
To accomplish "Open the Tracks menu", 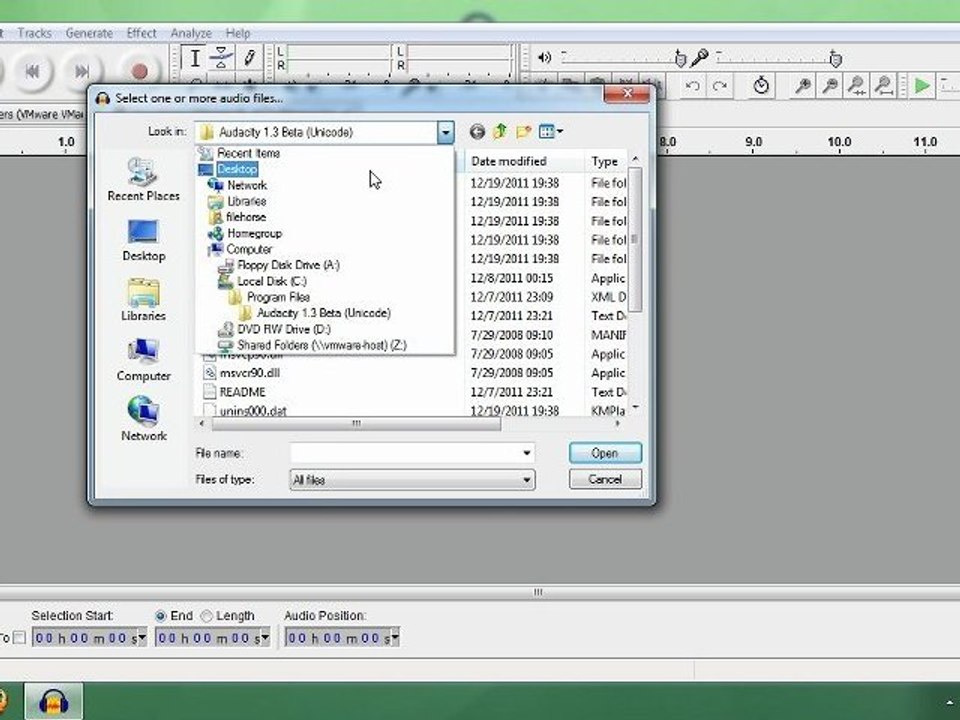I will click(x=34, y=33).
